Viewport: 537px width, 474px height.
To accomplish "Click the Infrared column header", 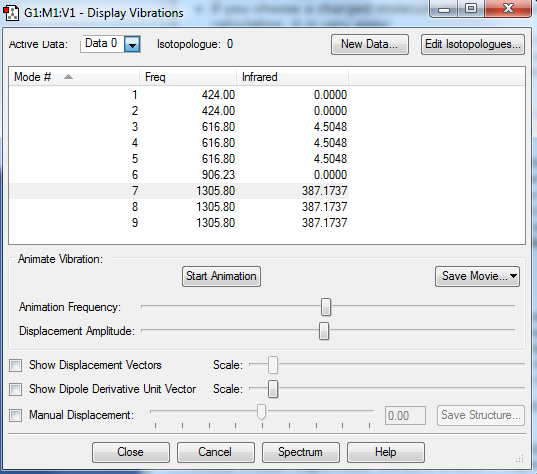I will click(292, 77).
